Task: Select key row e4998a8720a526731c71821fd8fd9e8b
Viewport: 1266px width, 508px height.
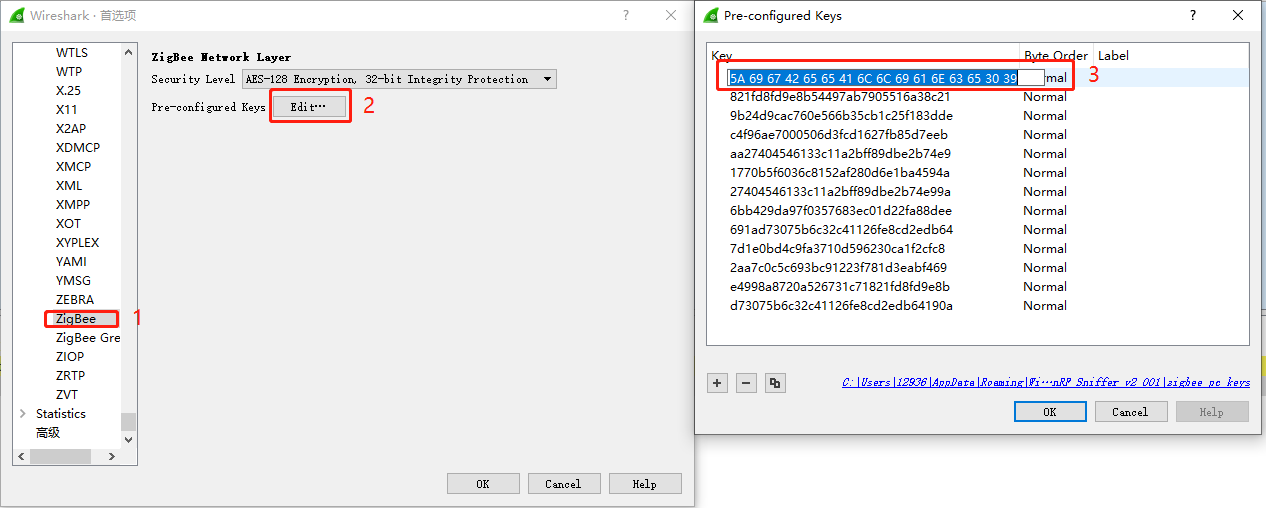Action: (840, 287)
